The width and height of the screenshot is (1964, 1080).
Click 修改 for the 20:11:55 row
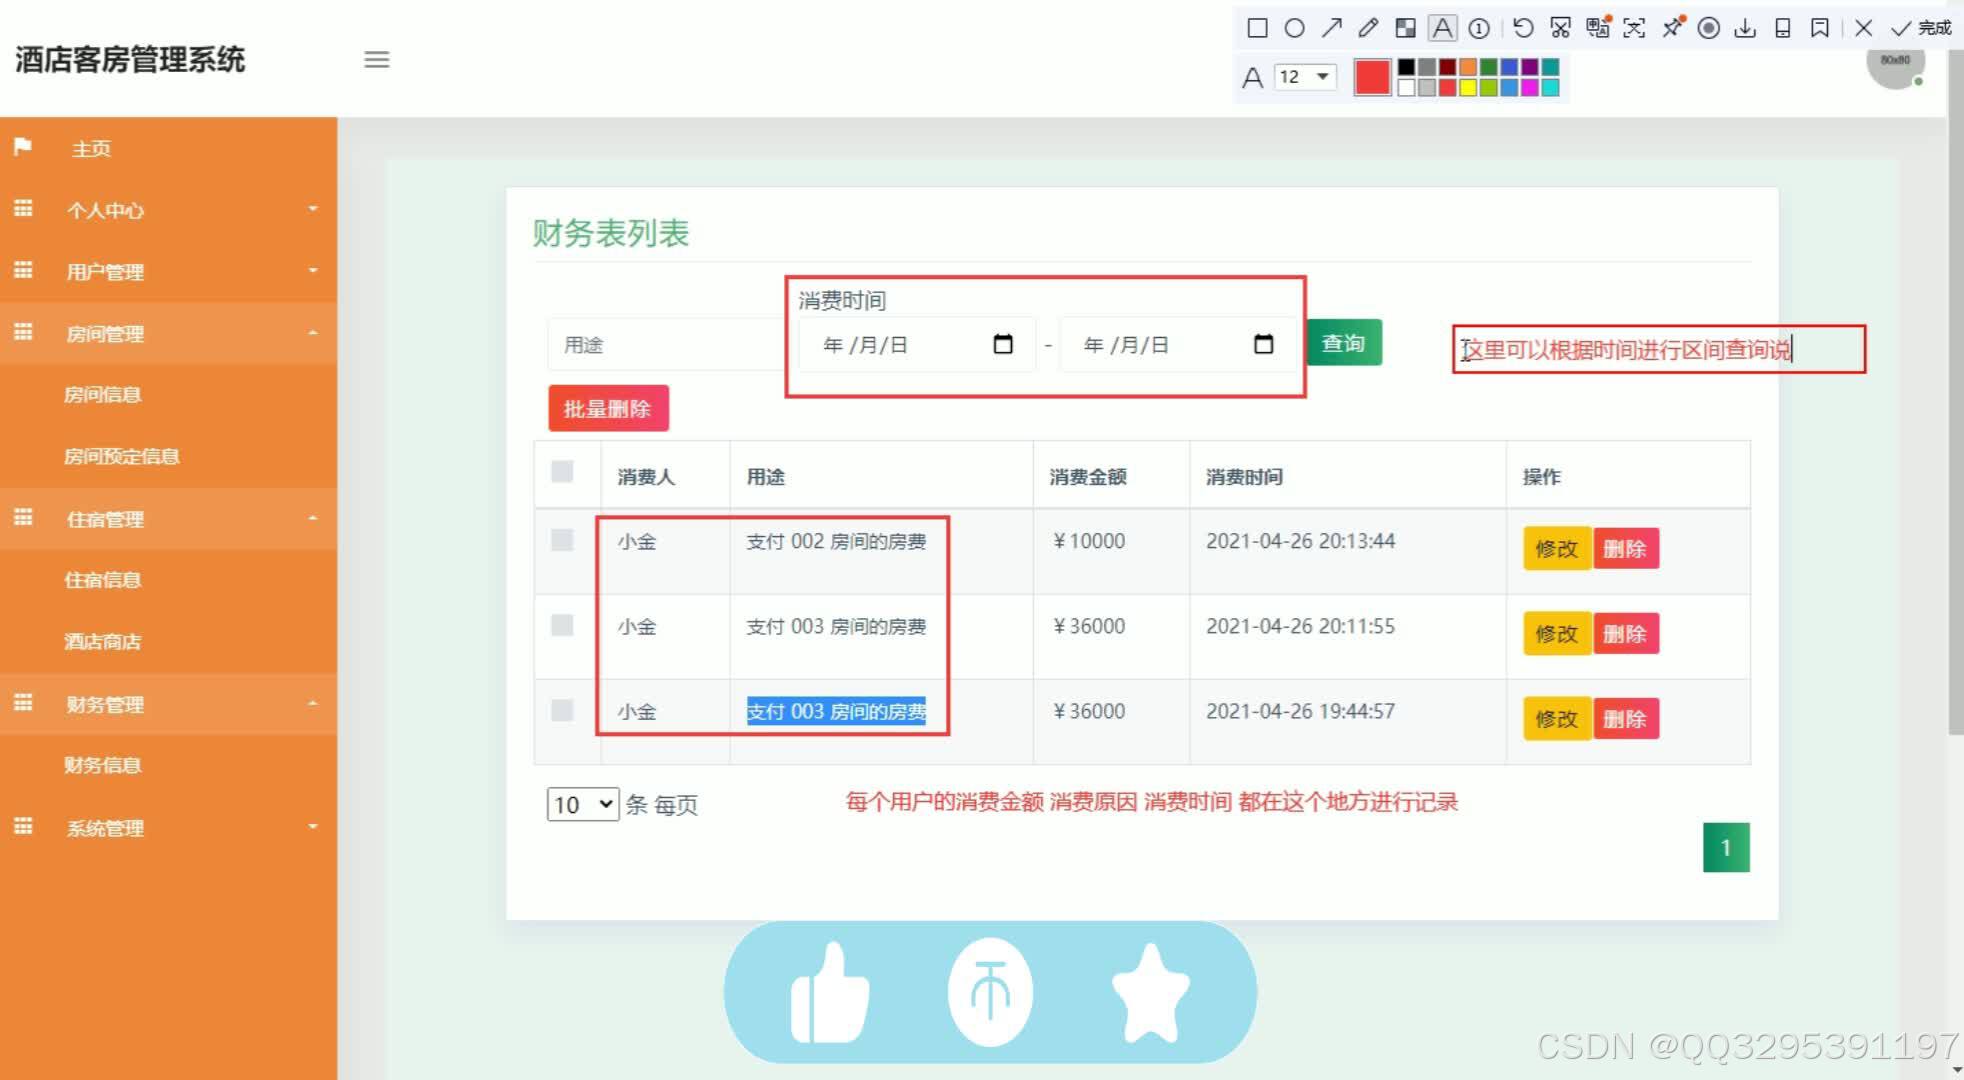1557,633
